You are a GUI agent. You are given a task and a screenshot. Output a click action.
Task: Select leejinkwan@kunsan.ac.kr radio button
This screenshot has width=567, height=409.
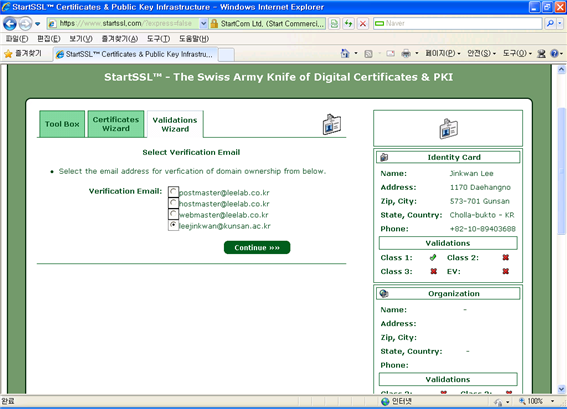[174, 225]
